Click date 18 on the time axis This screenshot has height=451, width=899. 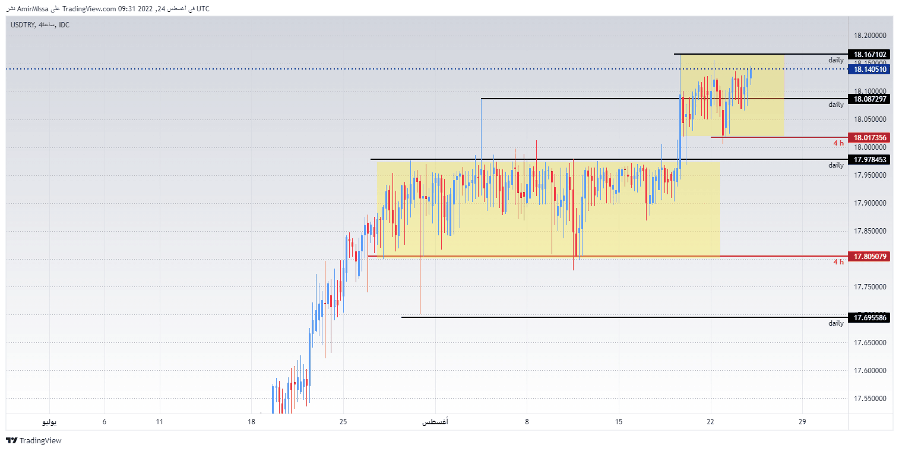click(x=251, y=422)
